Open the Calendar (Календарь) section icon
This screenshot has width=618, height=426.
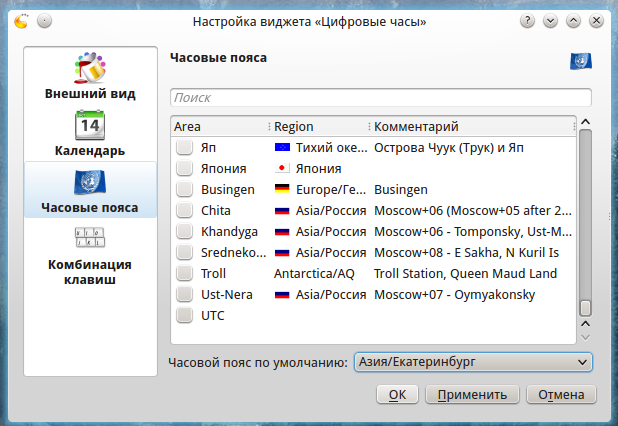(90, 126)
